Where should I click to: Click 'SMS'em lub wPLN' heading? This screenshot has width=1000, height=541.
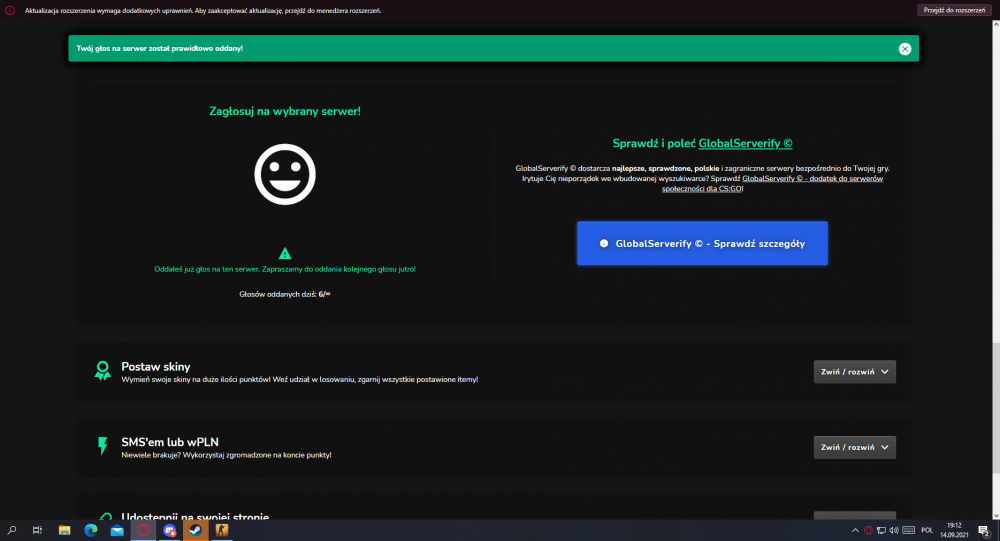point(170,442)
